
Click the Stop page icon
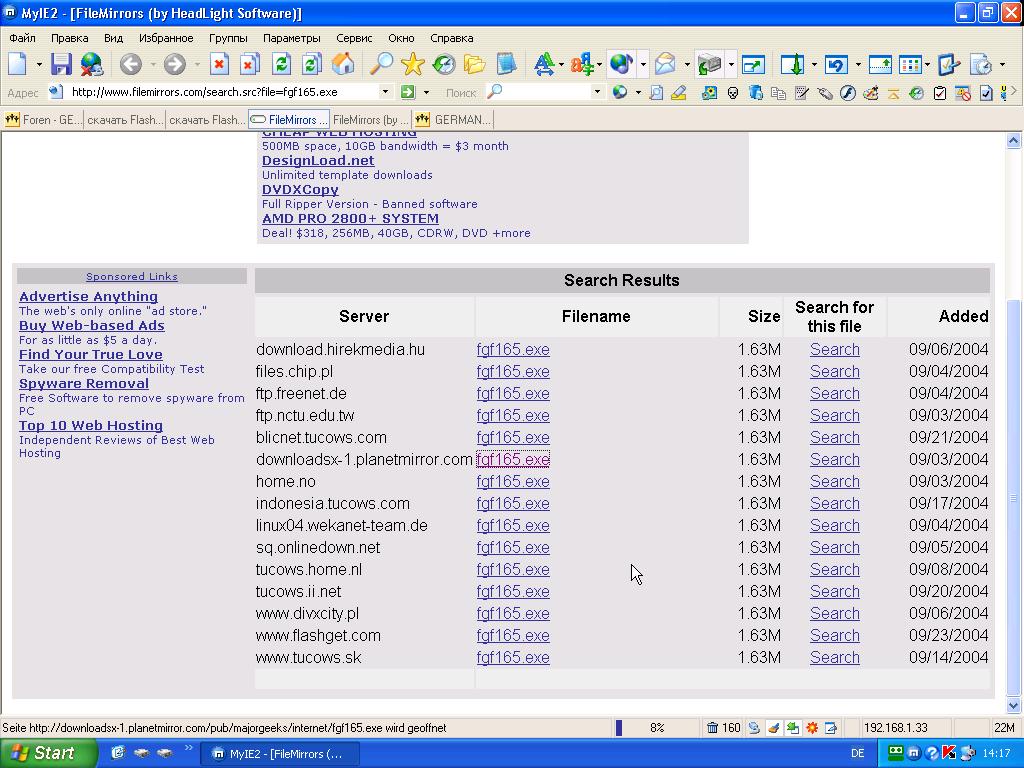click(x=219, y=64)
